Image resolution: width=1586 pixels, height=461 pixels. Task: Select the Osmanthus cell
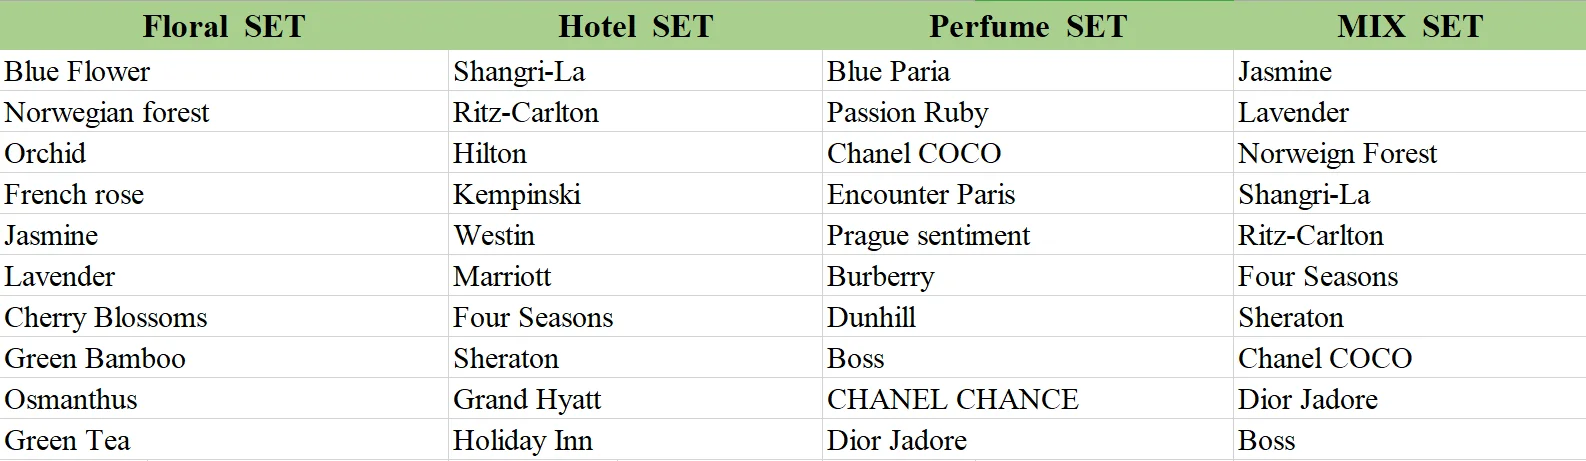[x=224, y=399]
